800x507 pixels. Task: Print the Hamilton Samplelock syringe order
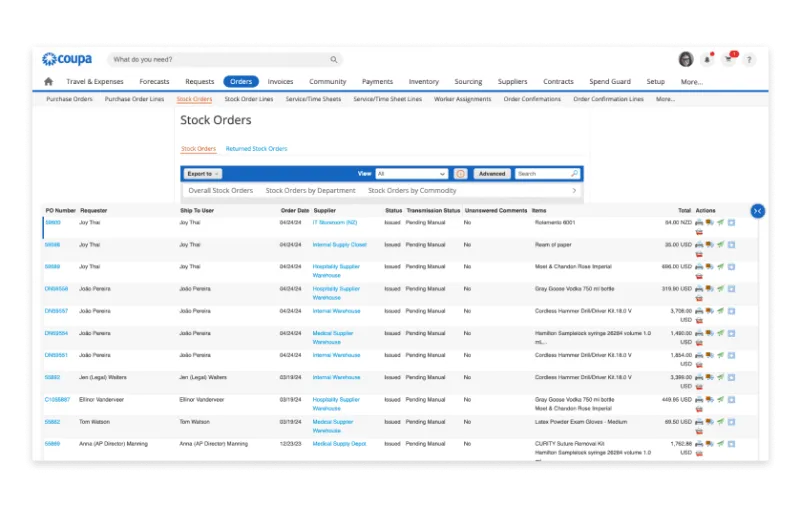click(699, 333)
